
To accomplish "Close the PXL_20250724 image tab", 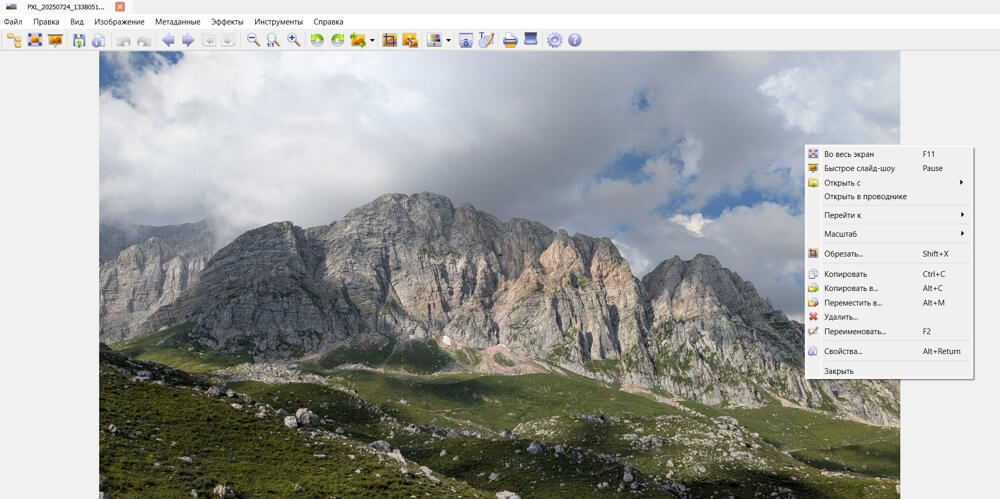I will coord(120,6).
